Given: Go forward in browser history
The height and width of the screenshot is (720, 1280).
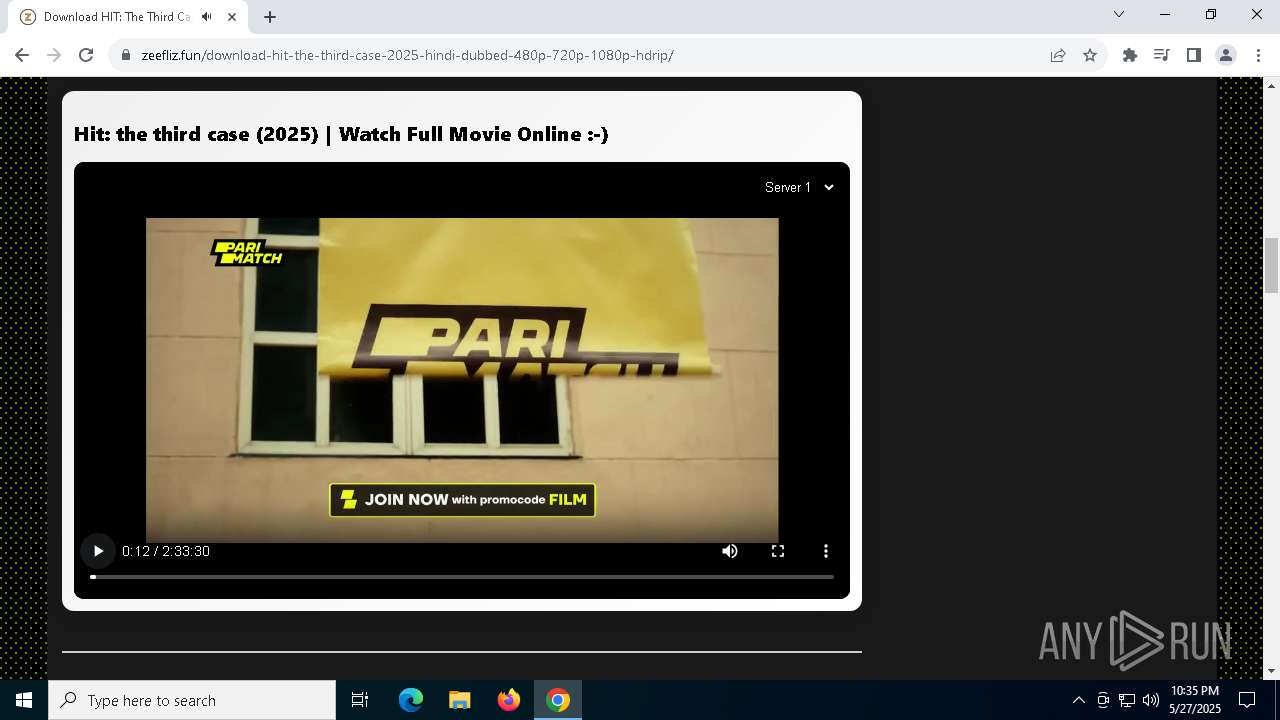Looking at the screenshot, I should pyautogui.click(x=54, y=55).
